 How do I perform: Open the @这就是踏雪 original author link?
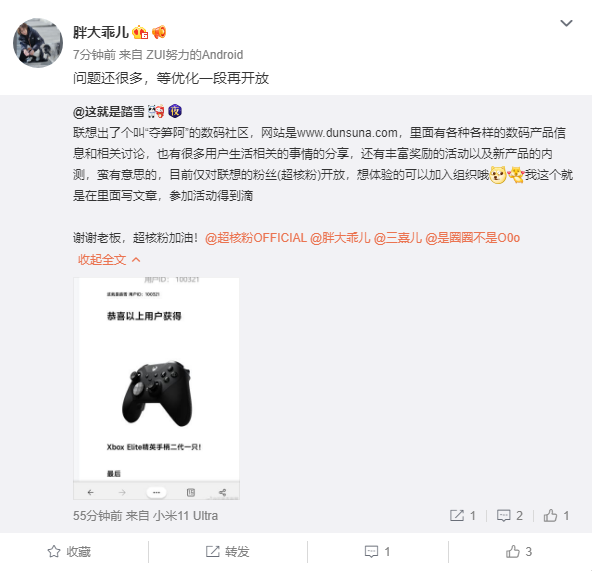coord(109,112)
